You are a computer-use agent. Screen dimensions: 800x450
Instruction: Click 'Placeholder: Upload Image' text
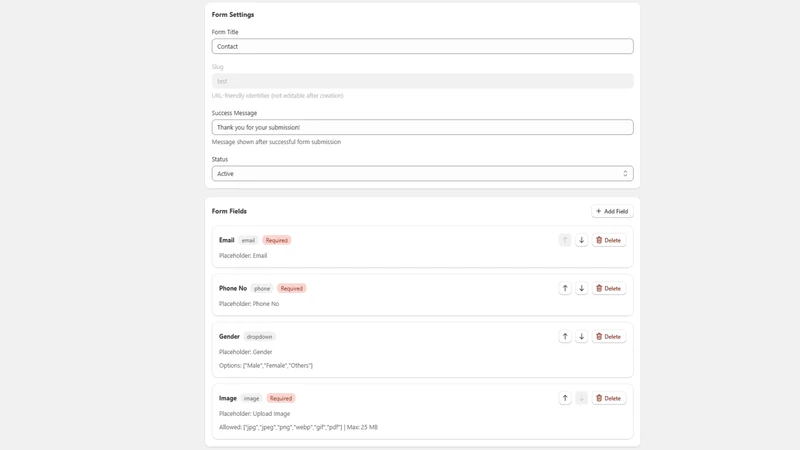tap(255, 414)
